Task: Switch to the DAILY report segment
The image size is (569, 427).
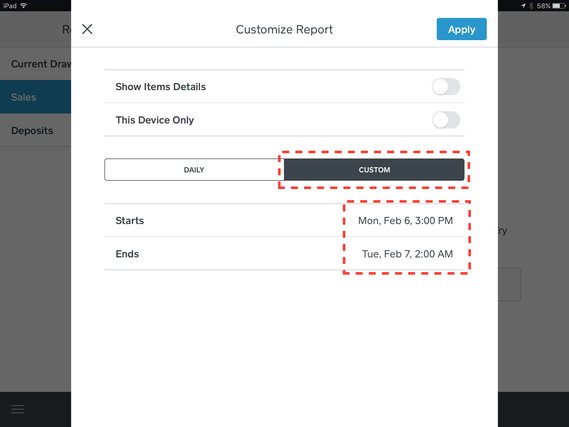Action: 194,169
